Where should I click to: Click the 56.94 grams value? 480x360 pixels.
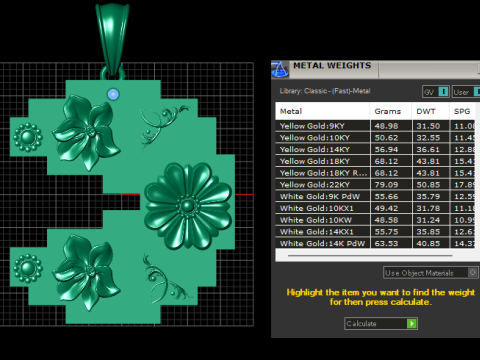pos(386,149)
